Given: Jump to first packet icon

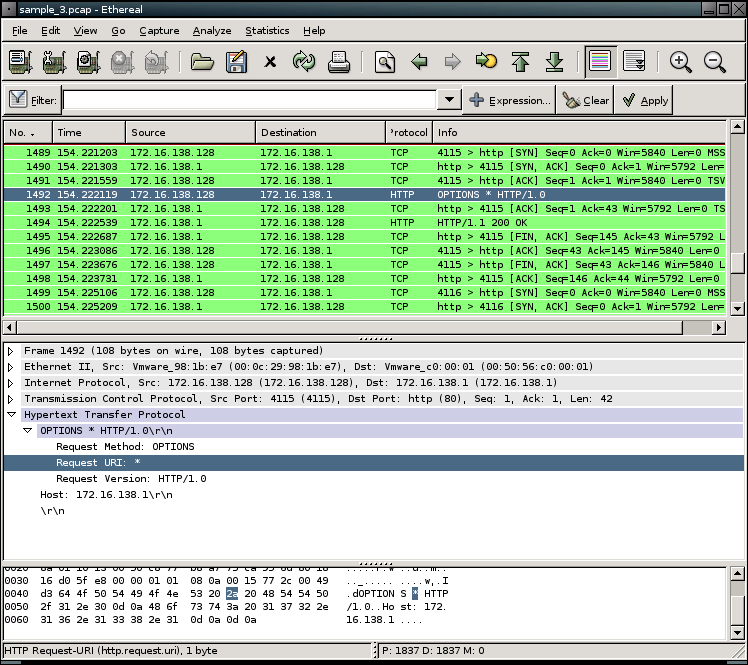Looking at the screenshot, I should click(520, 62).
